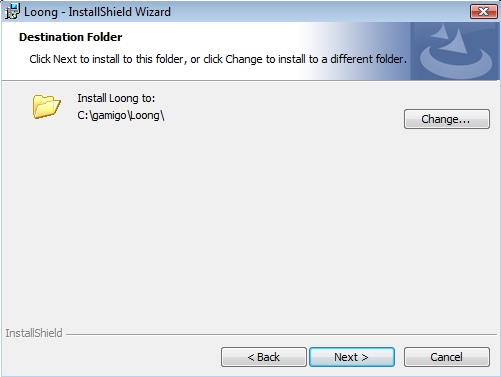Click the 'Loong - InstallShield Wizard' title text
The height and width of the screenshot is (377, 501).
coord(97,12)
